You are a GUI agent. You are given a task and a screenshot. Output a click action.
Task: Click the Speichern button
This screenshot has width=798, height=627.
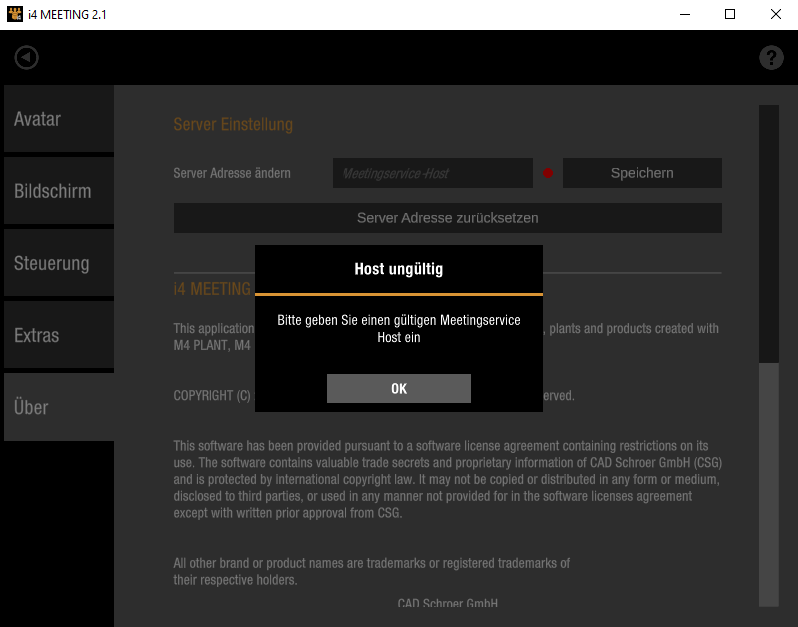[642, 173]
